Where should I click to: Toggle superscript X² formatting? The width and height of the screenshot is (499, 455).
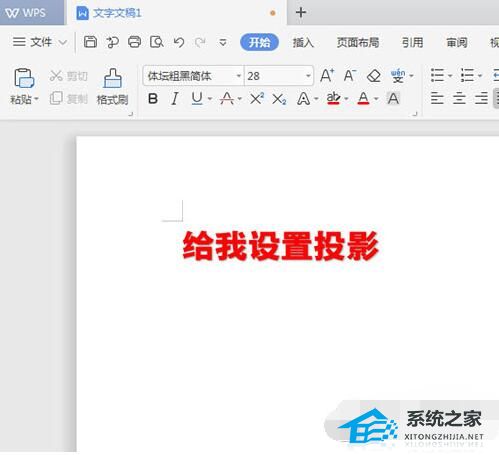pos(257,99)
